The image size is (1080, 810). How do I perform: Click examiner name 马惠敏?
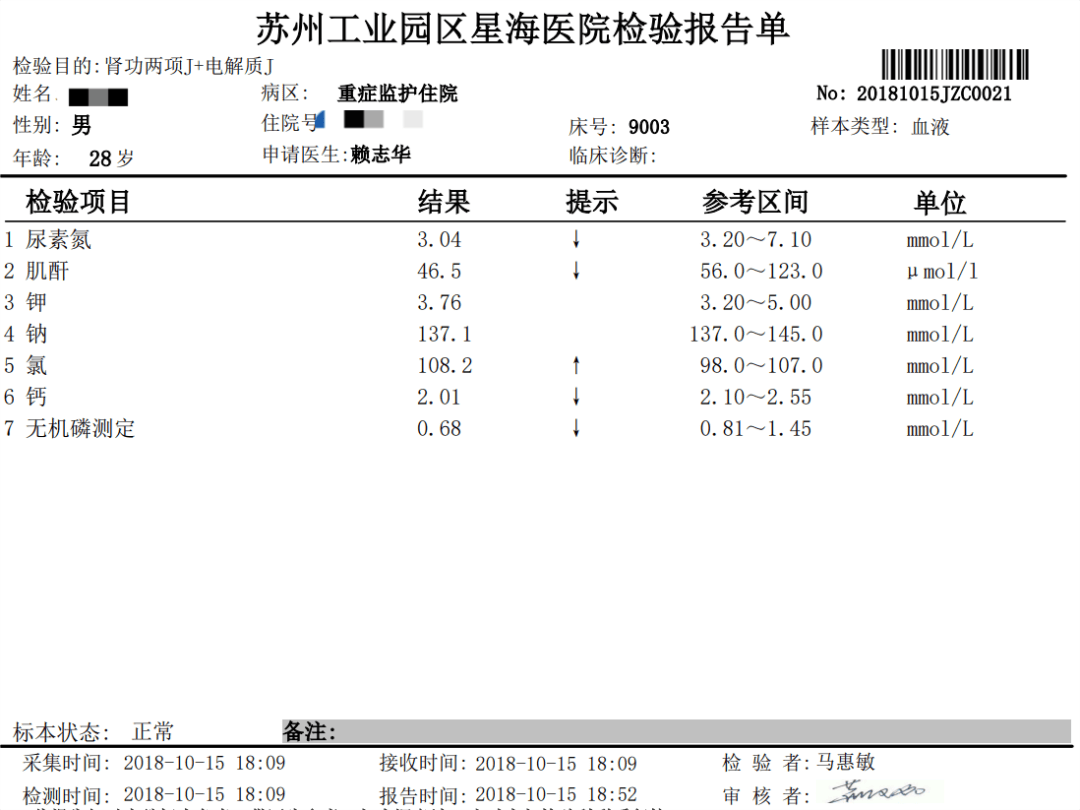click(845, 762)
